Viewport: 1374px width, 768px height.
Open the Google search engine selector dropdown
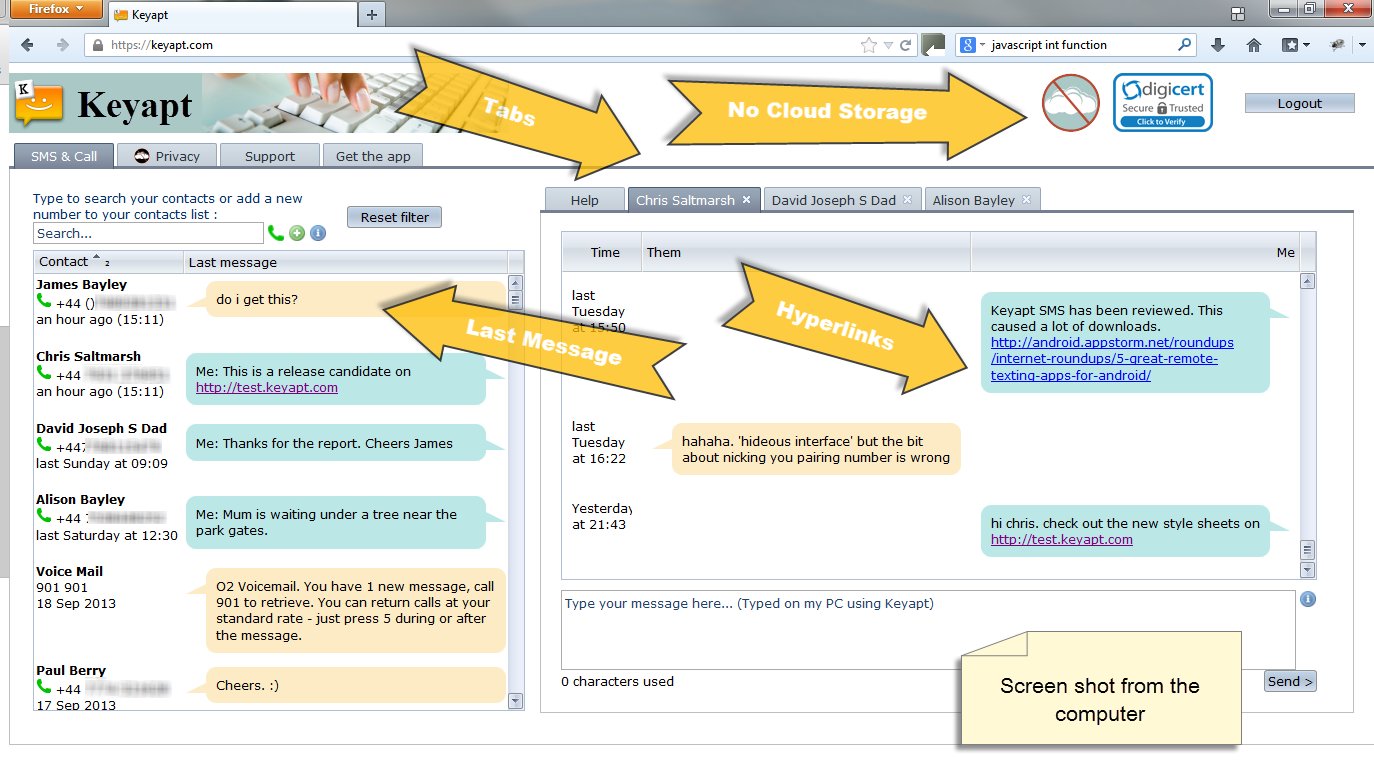(973, 45)
